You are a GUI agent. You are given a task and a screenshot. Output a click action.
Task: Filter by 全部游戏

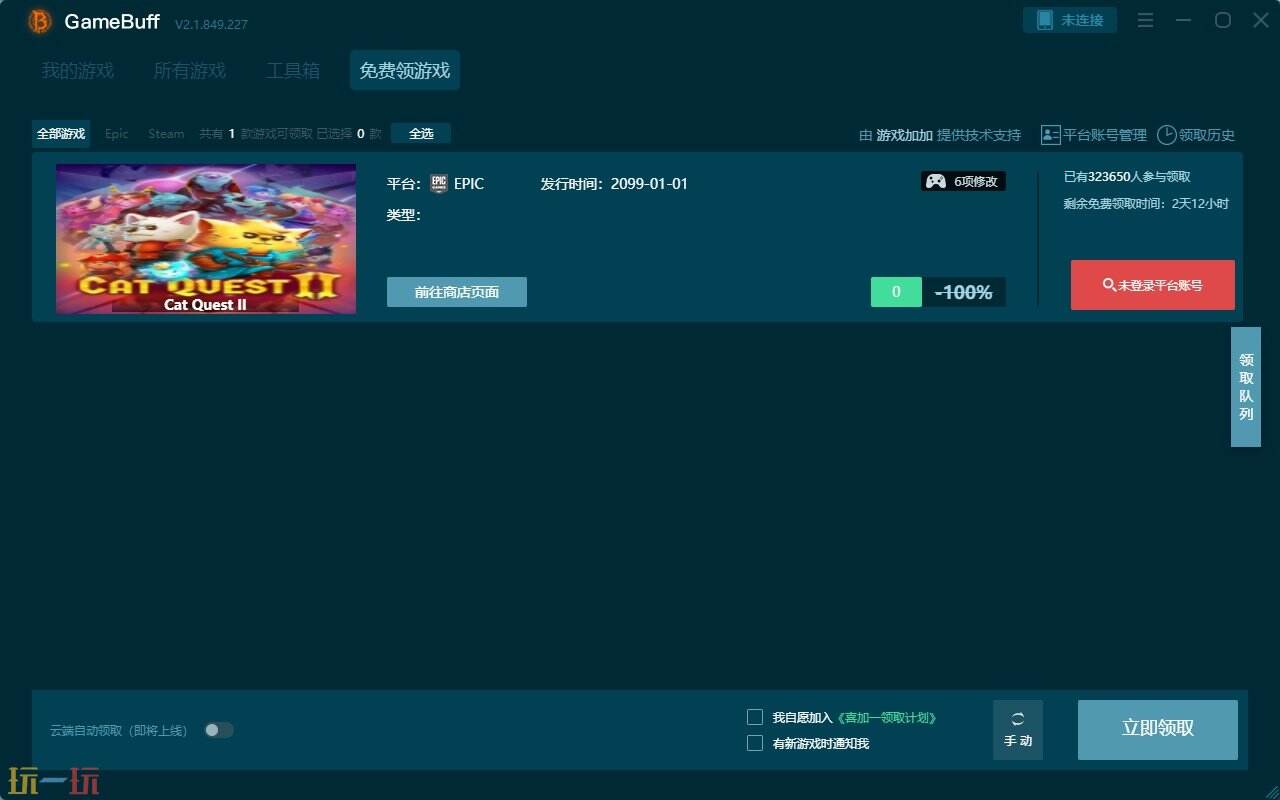(x=61, y=134)
